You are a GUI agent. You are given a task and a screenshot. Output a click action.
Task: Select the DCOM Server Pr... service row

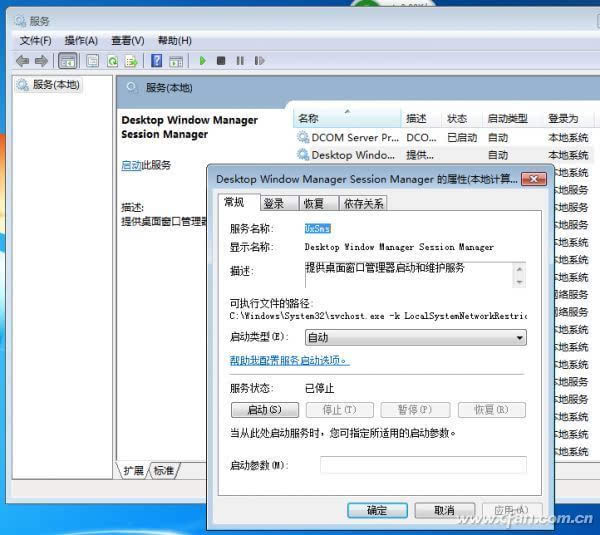tap(443, 137)
